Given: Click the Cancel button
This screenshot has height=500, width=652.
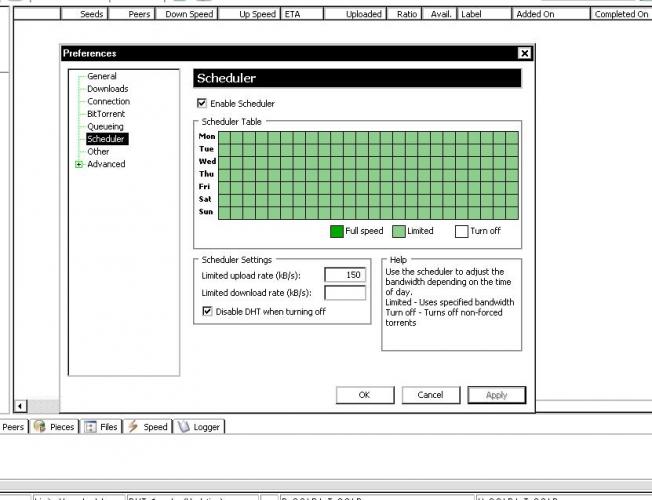Looking at the screenshot, I should tap(430, 395).
